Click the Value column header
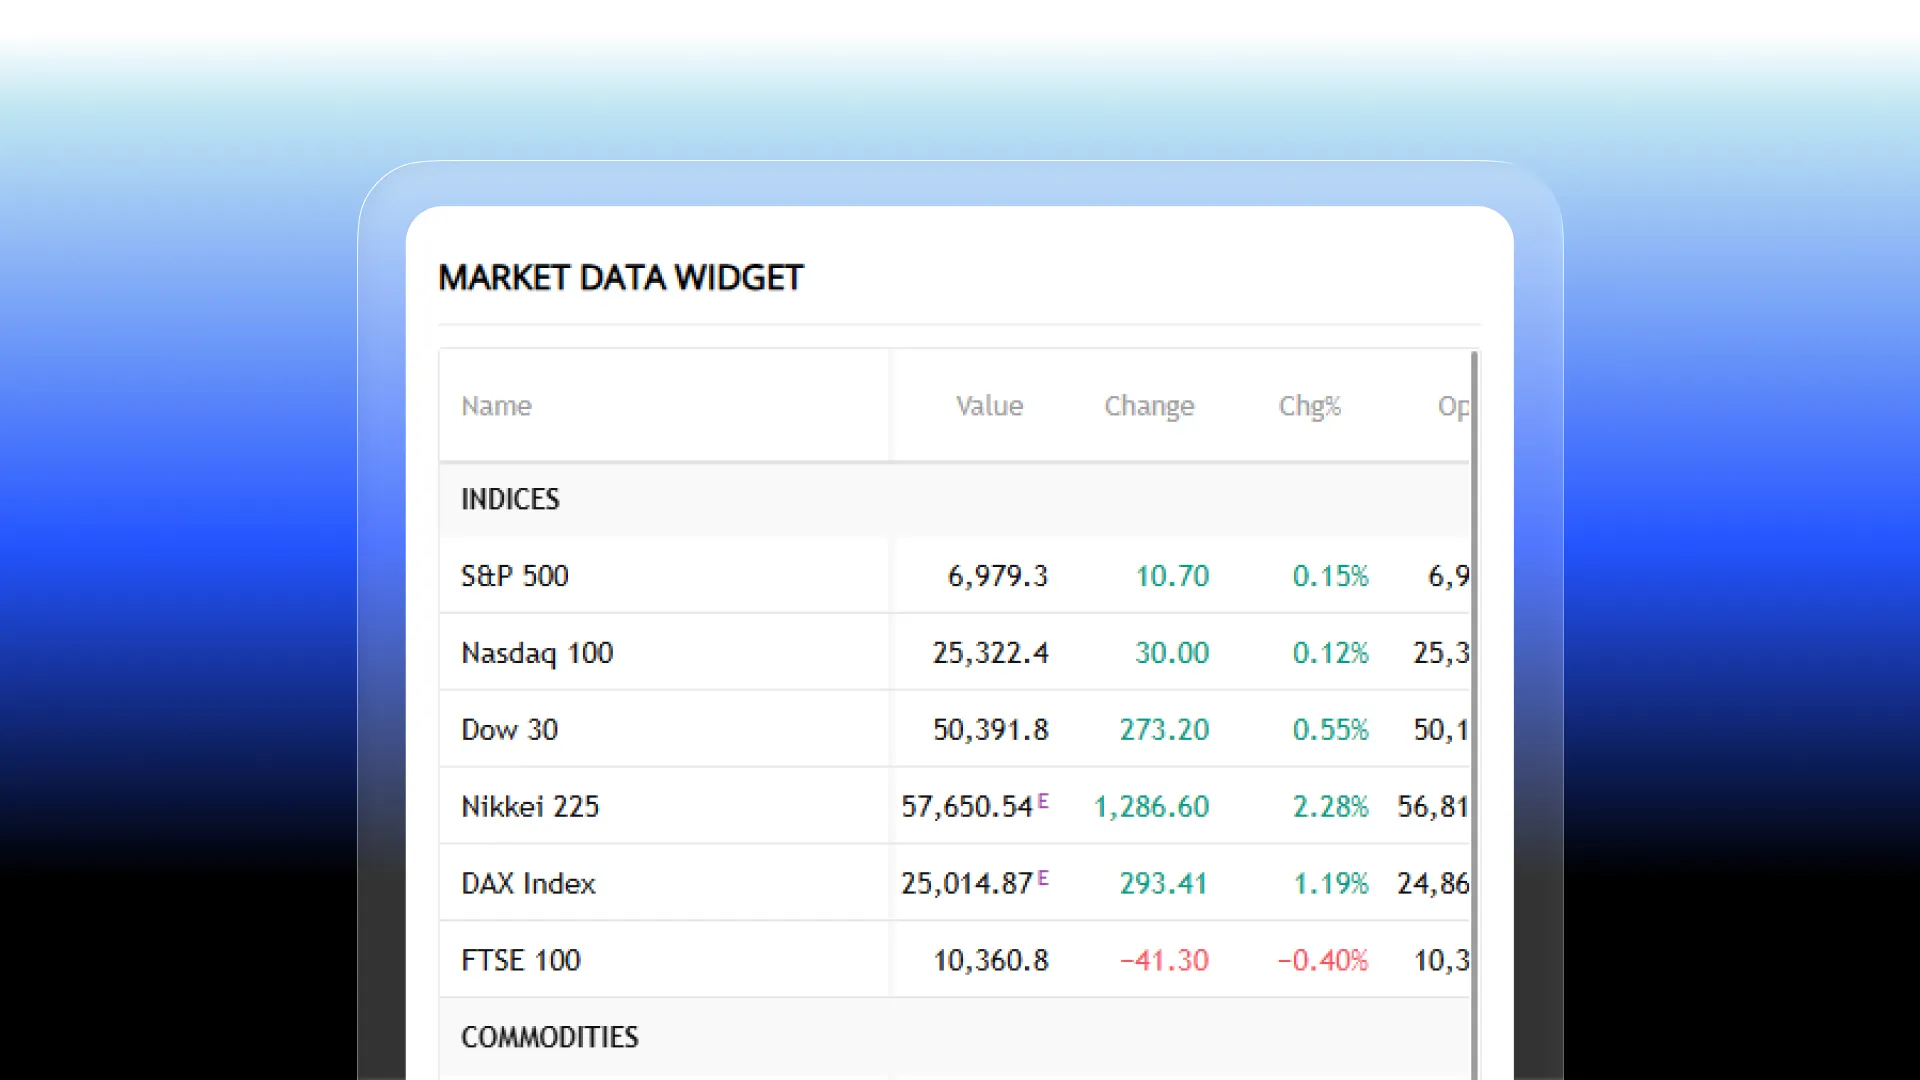1920x1080 pixels. tap(989, 406)
